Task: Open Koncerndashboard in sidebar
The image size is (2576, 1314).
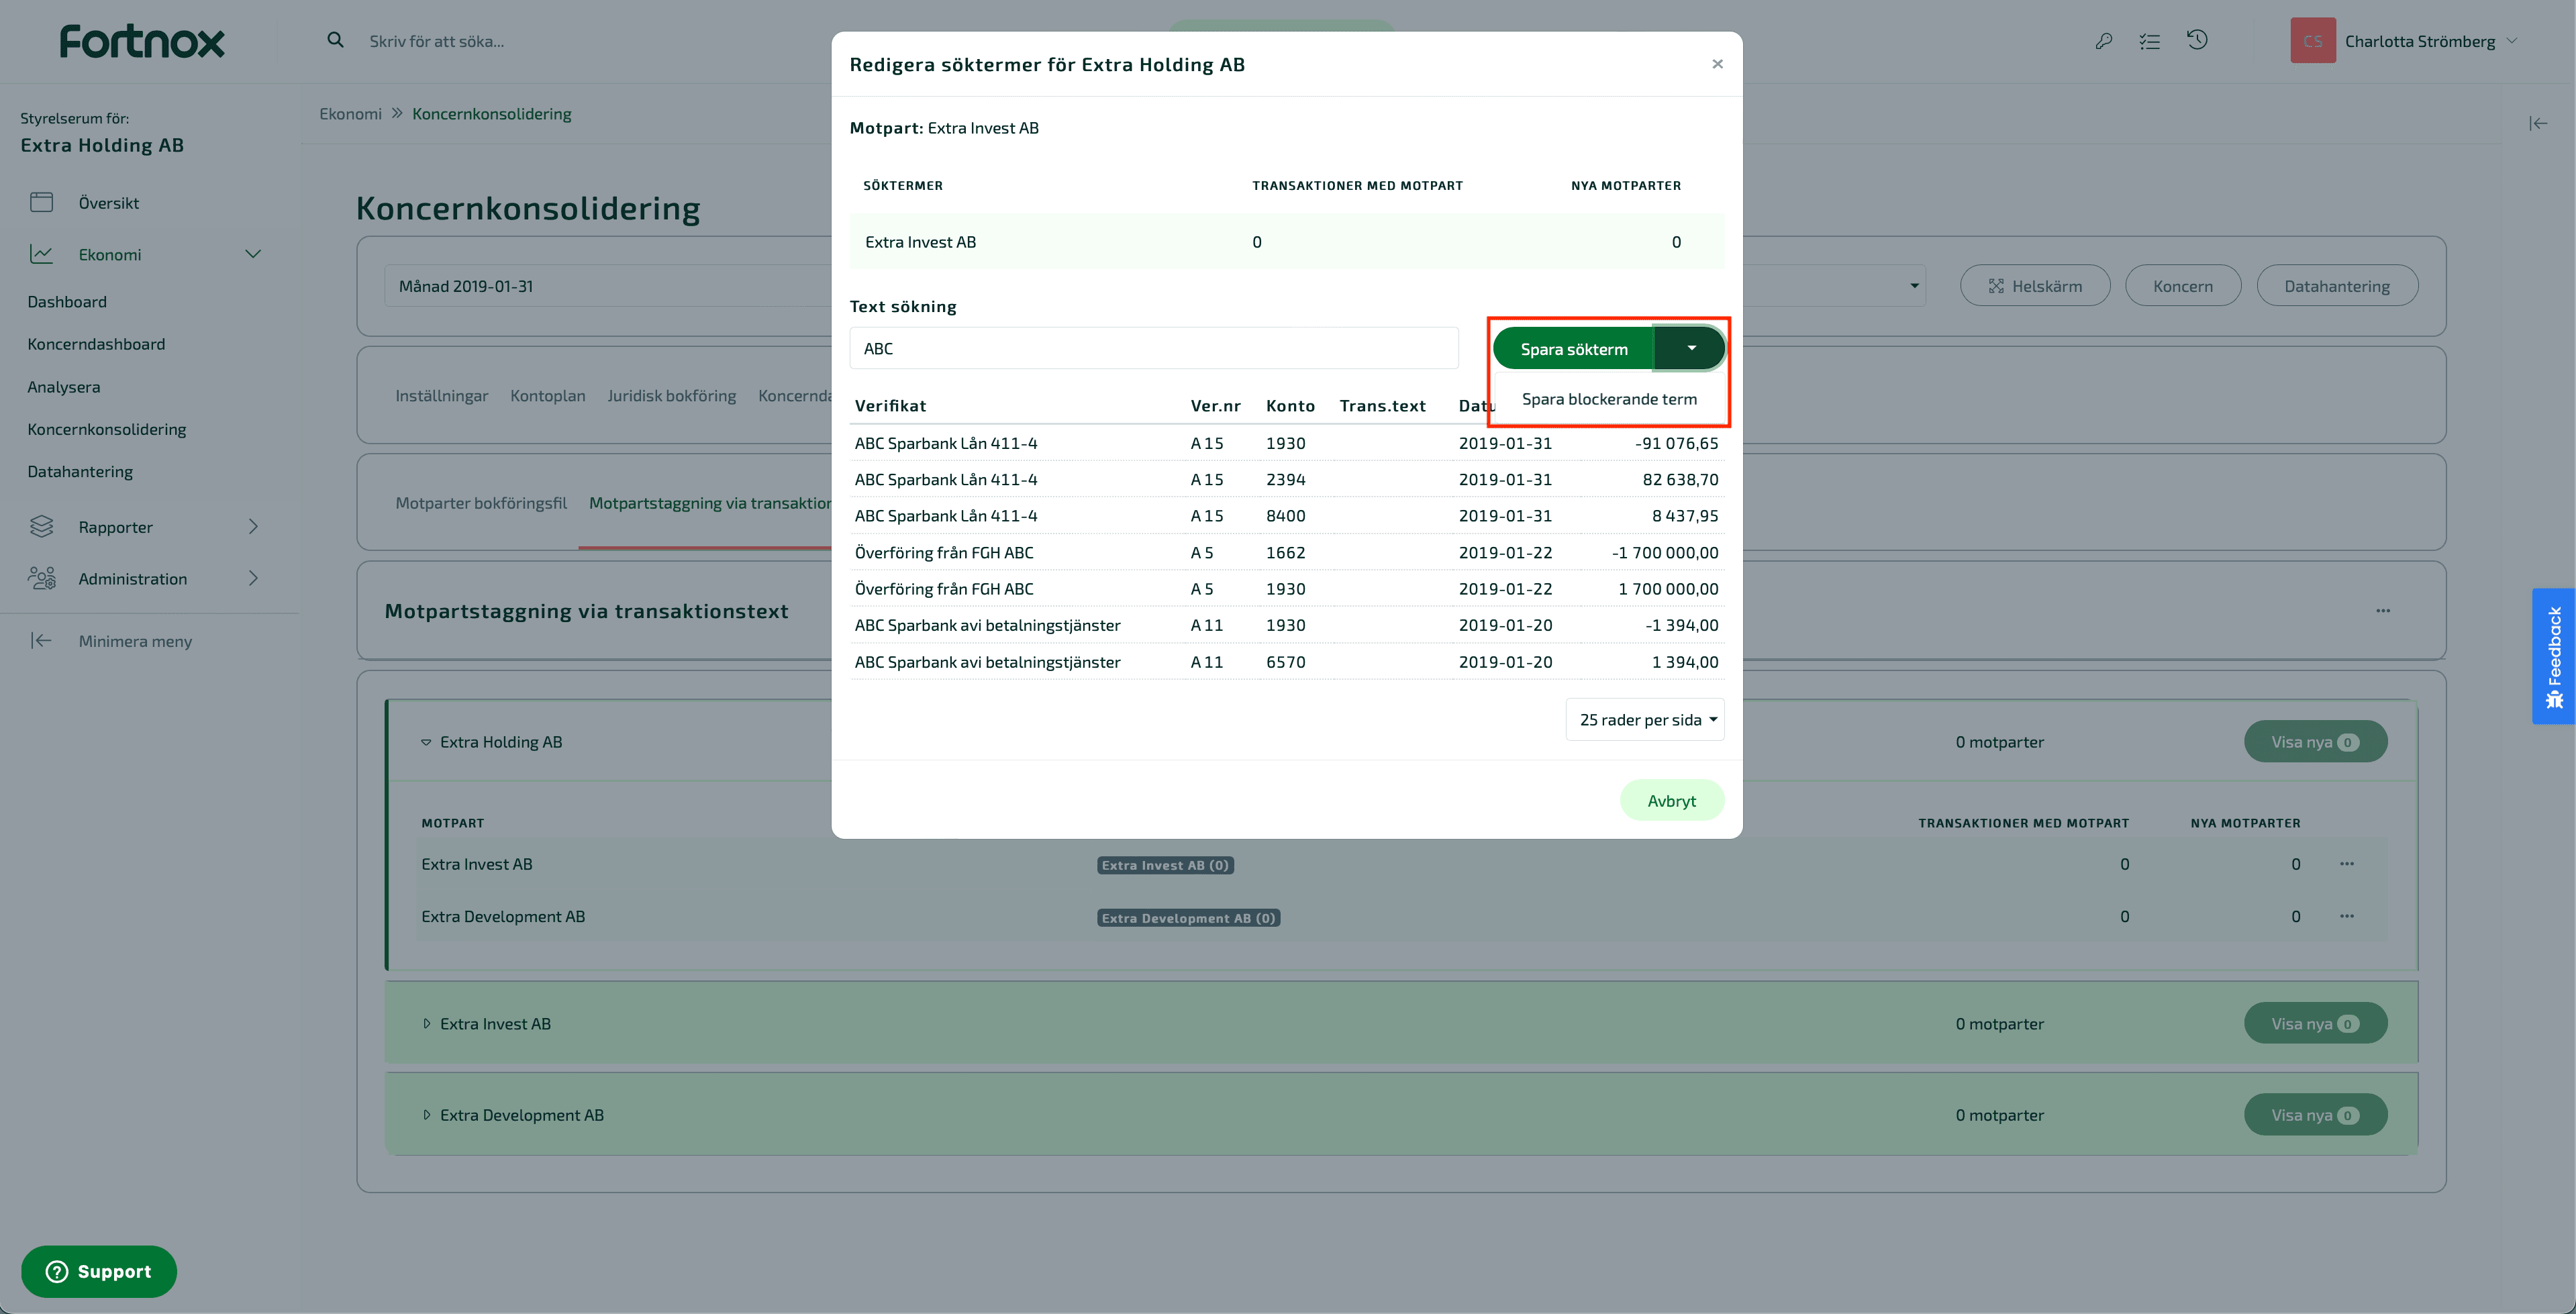Action: click(x=96, y=343)
